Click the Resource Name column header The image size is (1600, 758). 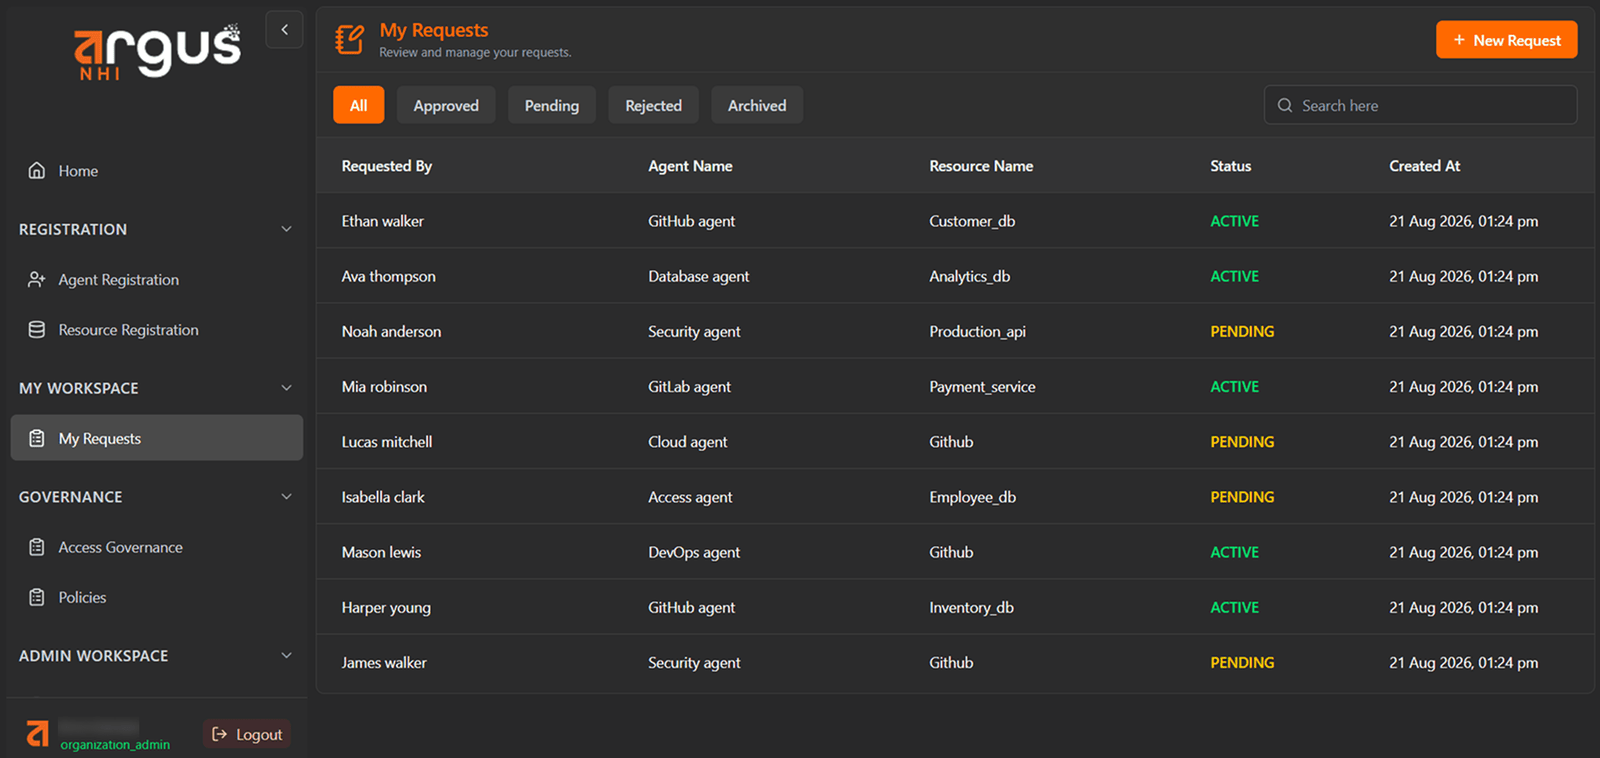(x=981, y=166)
